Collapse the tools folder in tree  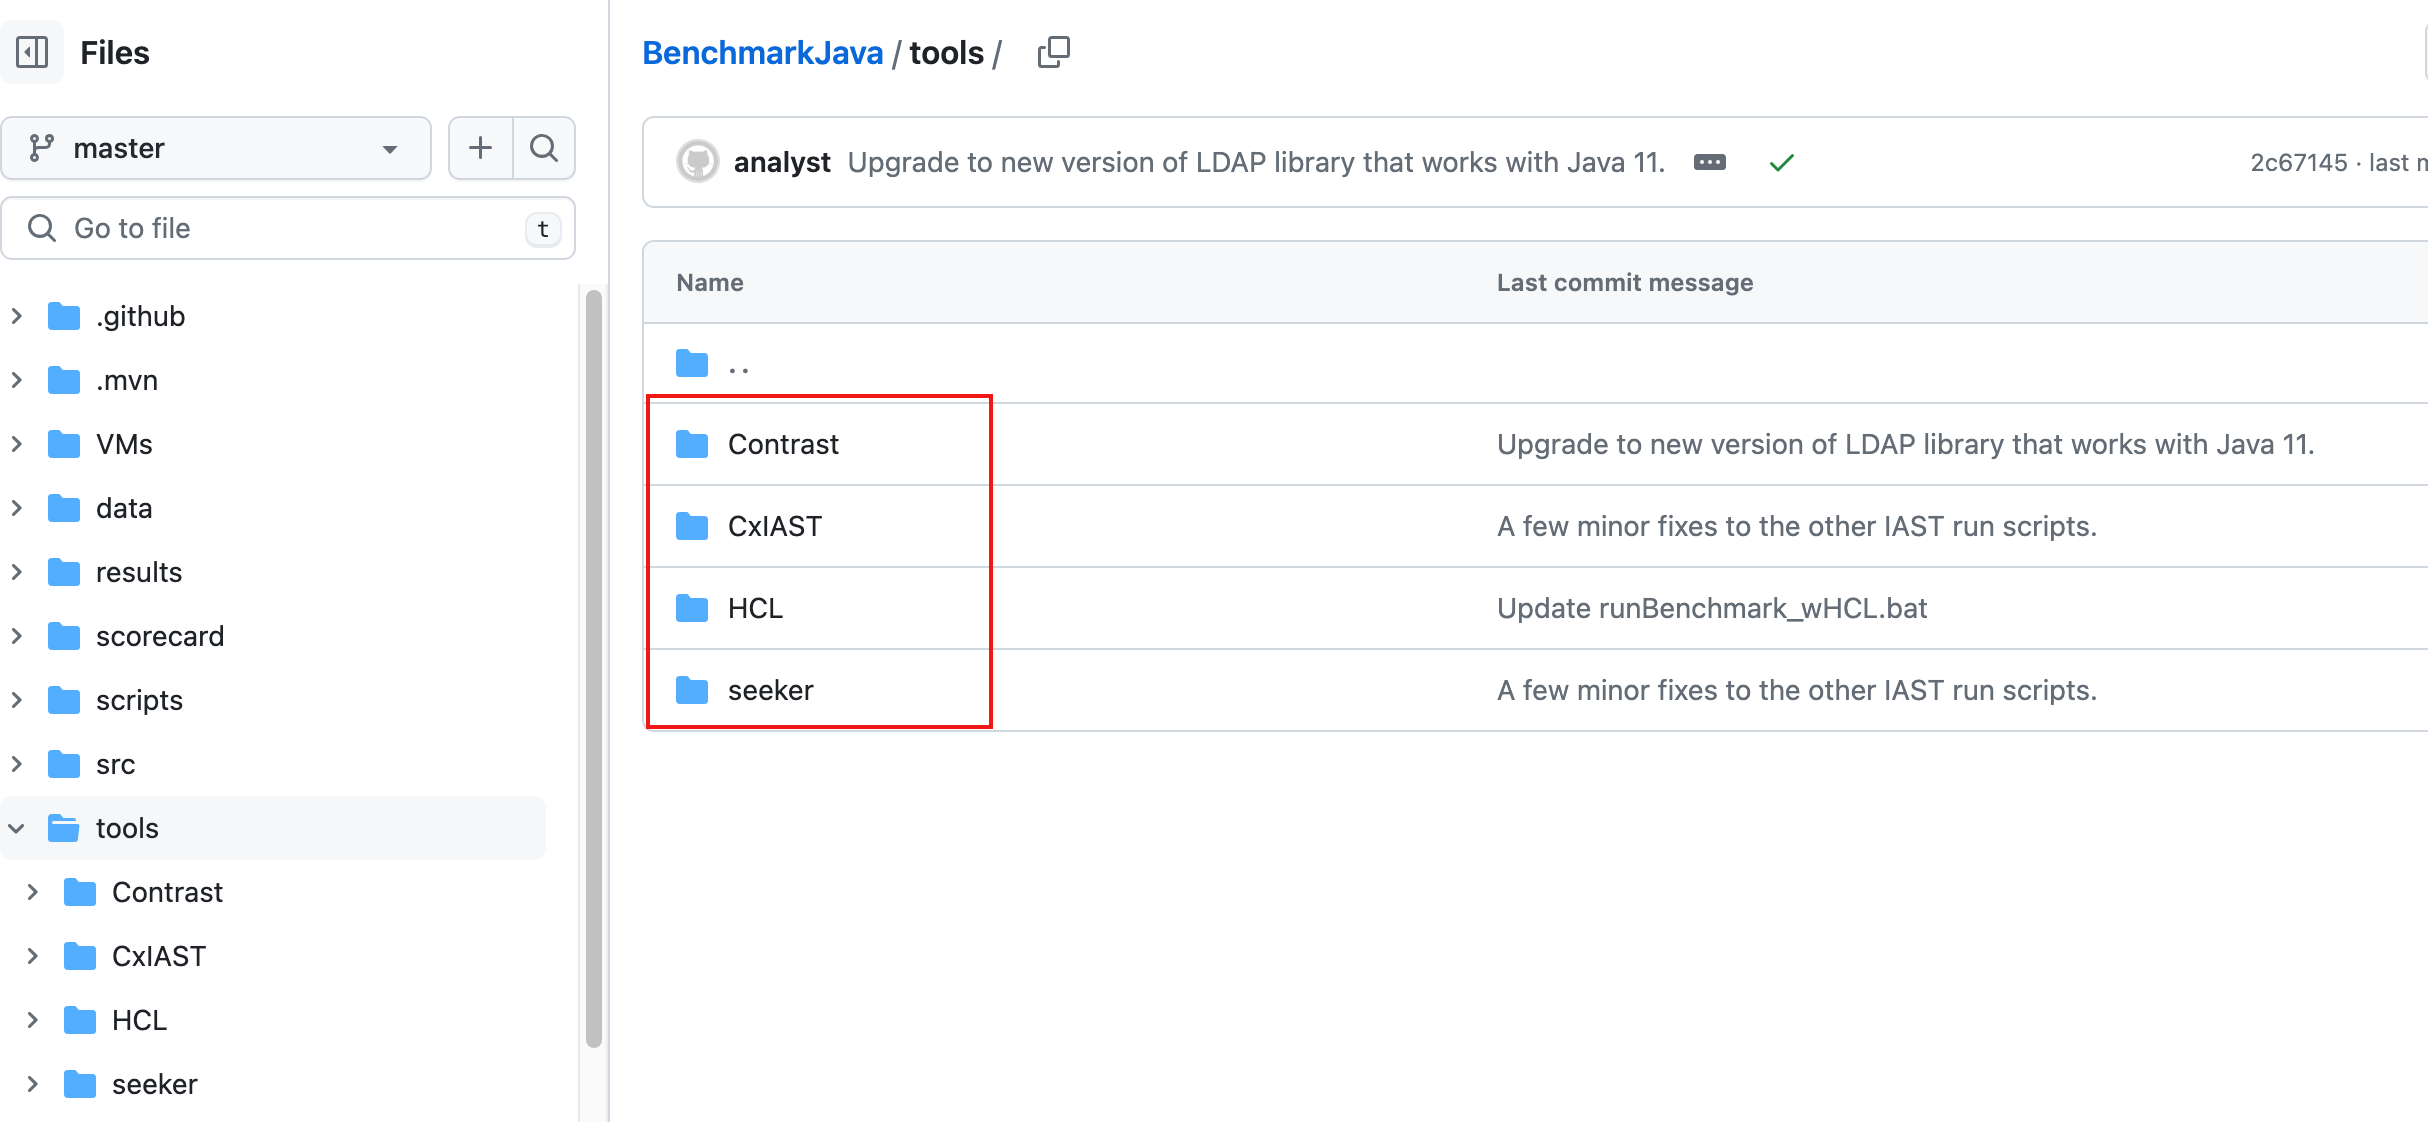coord(17,828)
